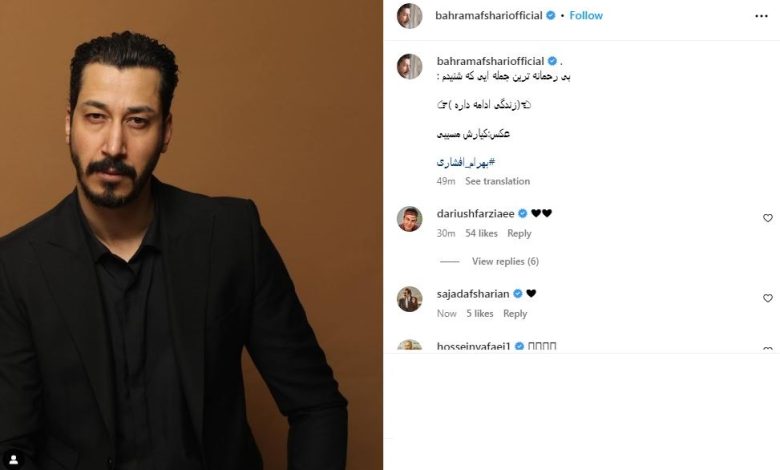Image resolution: width=780 pixels, height=470 pixels.
Task: Open the three-dot more options menu
Action: (761, 16)
